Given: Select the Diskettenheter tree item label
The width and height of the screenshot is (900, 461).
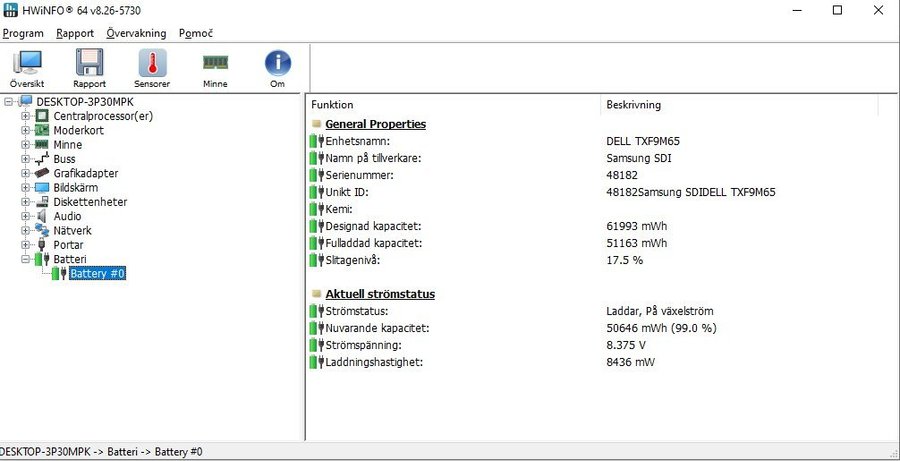Looking at the screenshot, I should 90,202.
